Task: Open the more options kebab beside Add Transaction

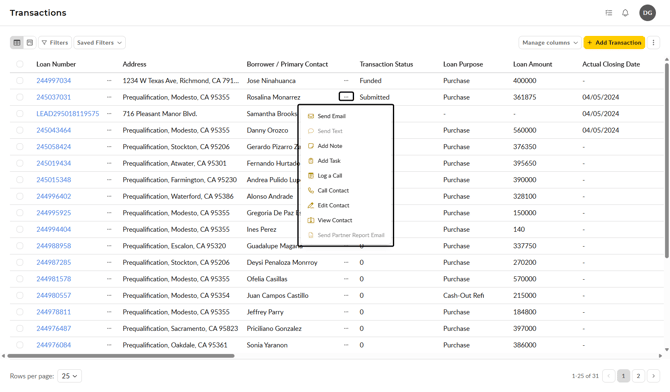Action: pyautogui.click(x=653, y=42)
